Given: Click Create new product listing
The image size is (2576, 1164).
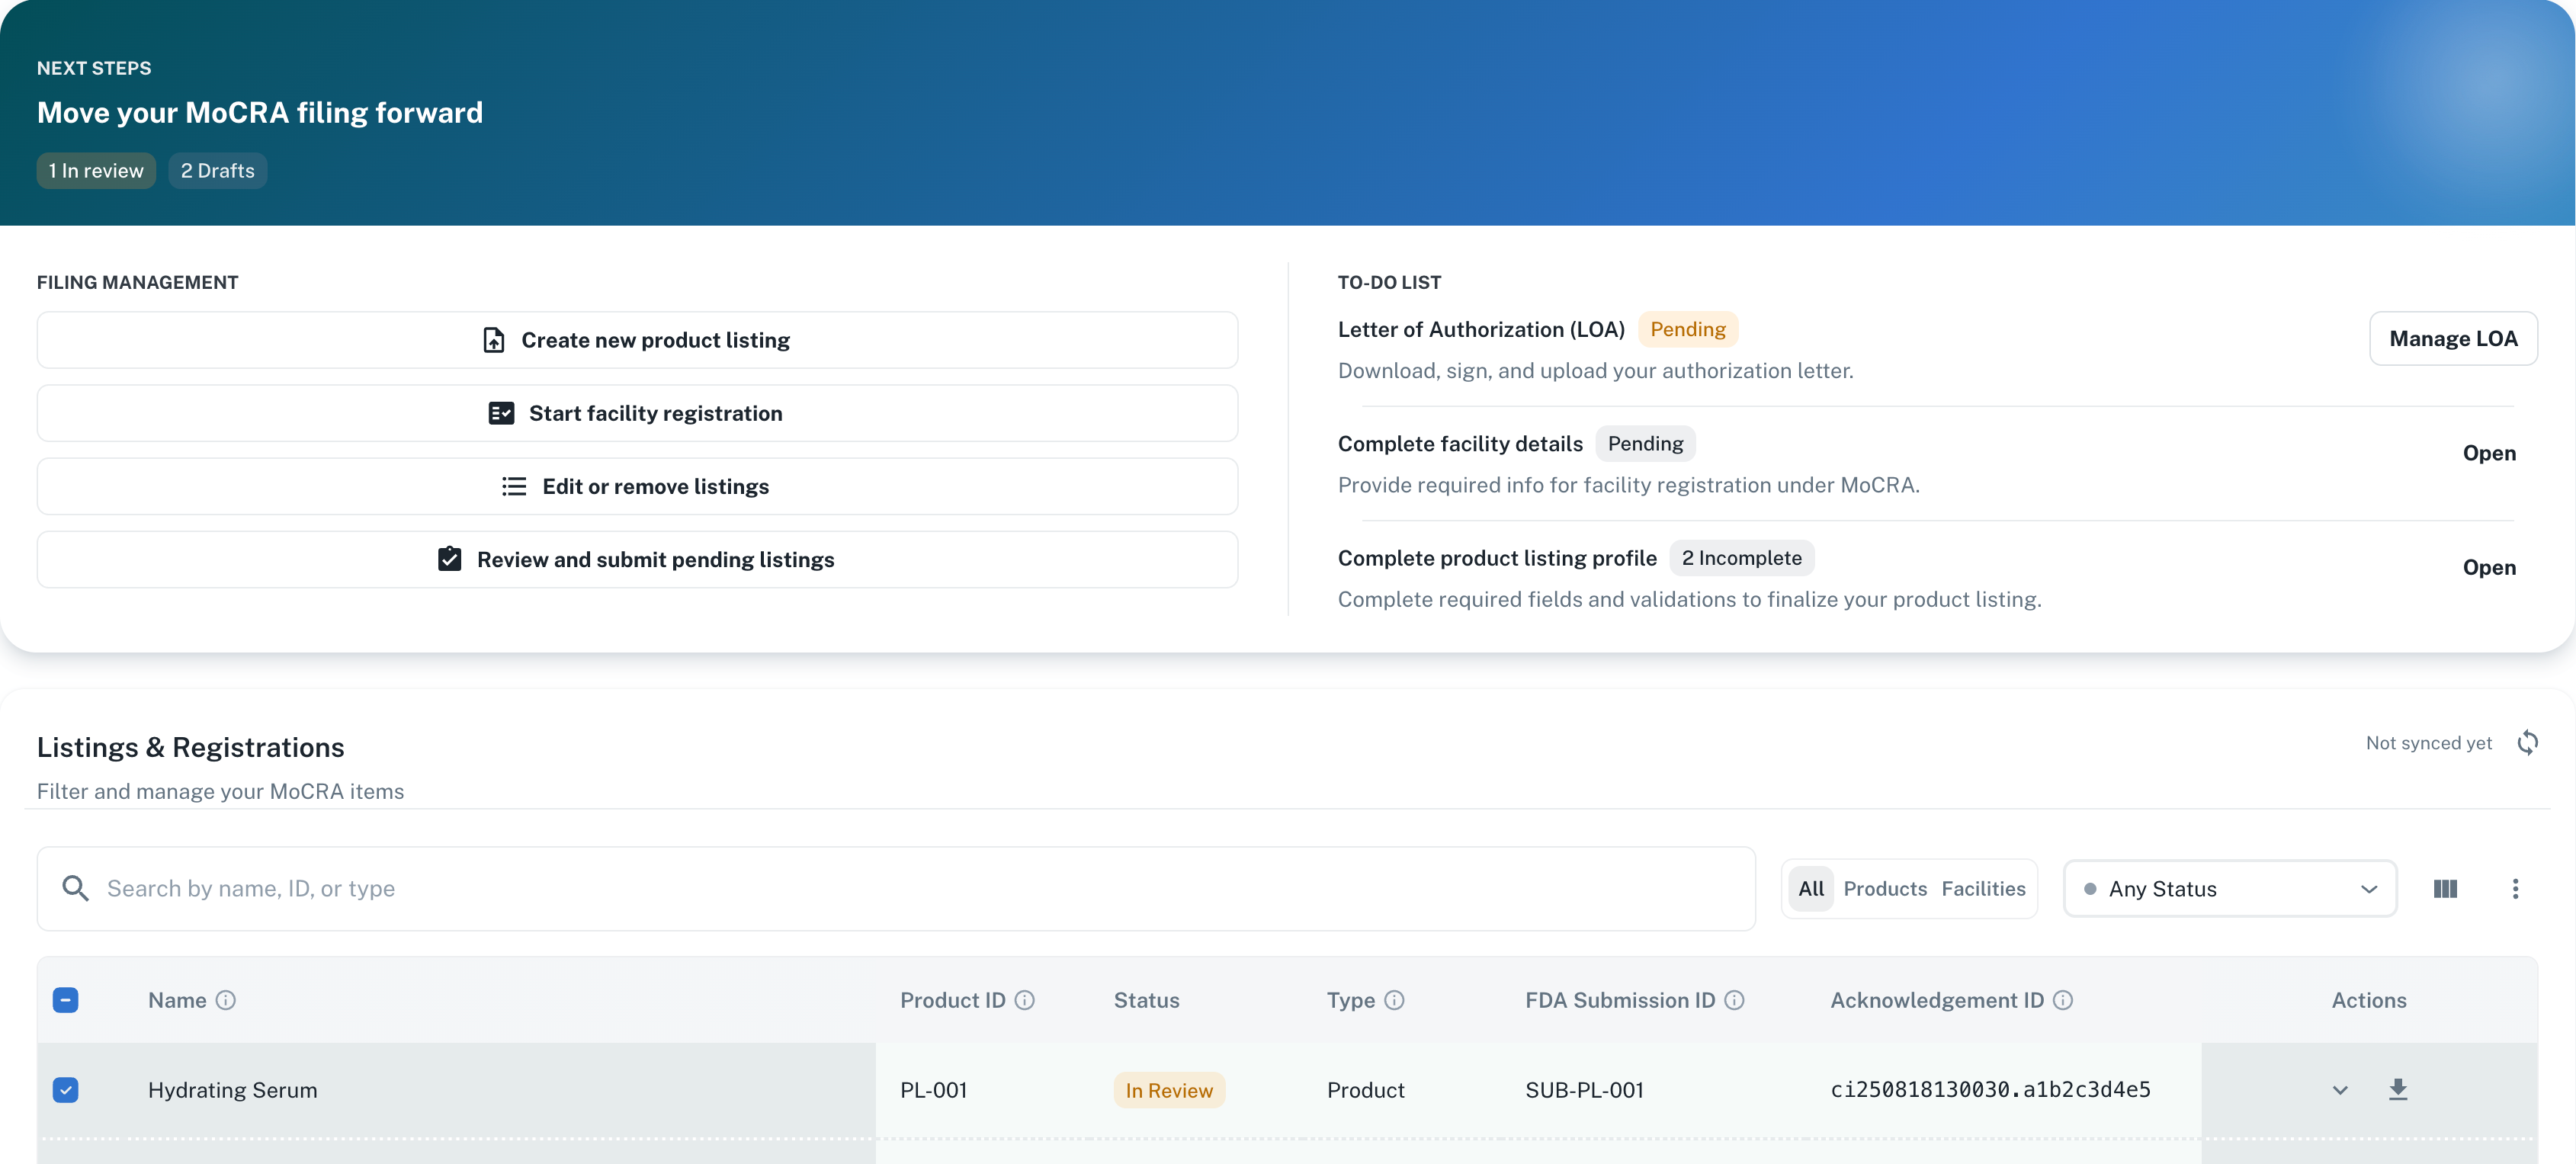Looking at the screenshot, I should (637, 340).
